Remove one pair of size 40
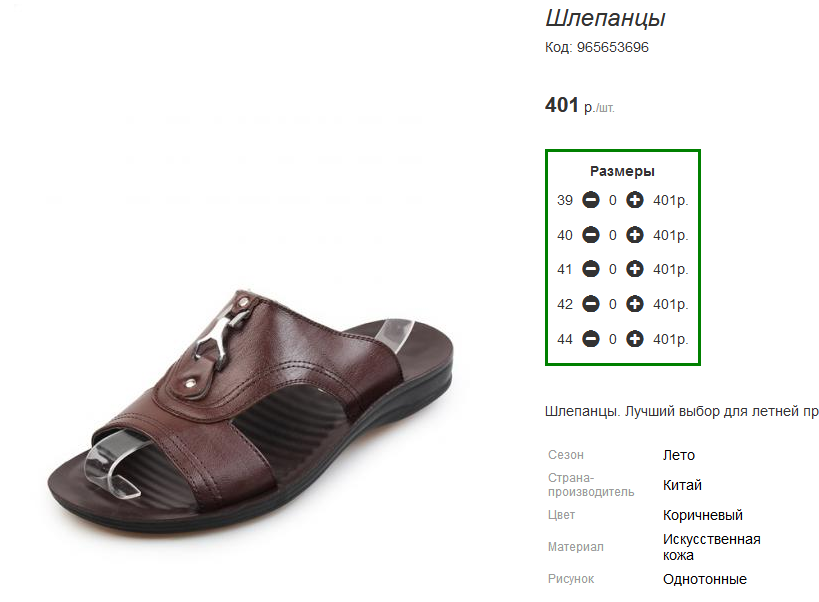 tap(591, 235)
